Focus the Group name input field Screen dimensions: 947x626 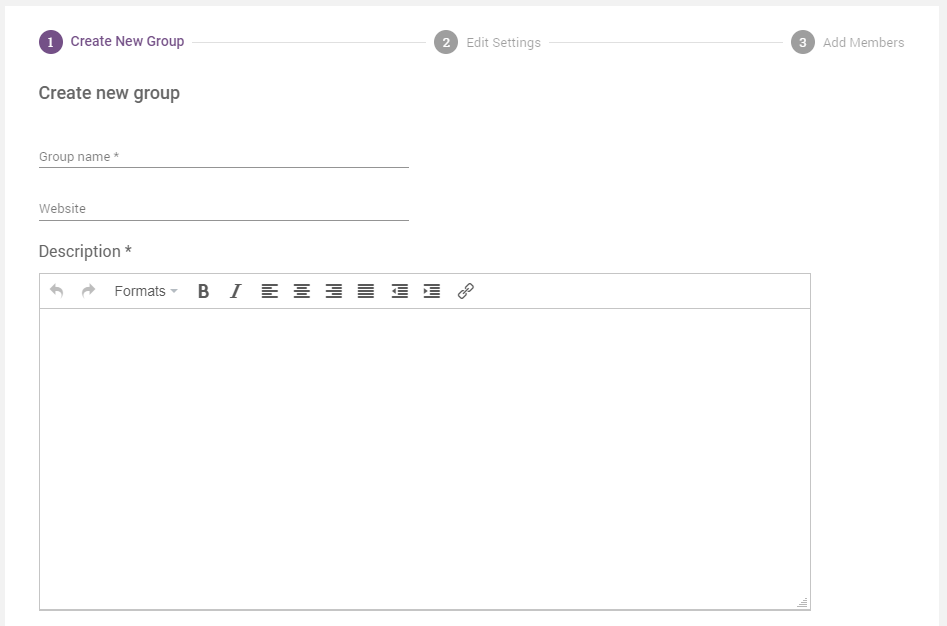click(x=223, y=157)
